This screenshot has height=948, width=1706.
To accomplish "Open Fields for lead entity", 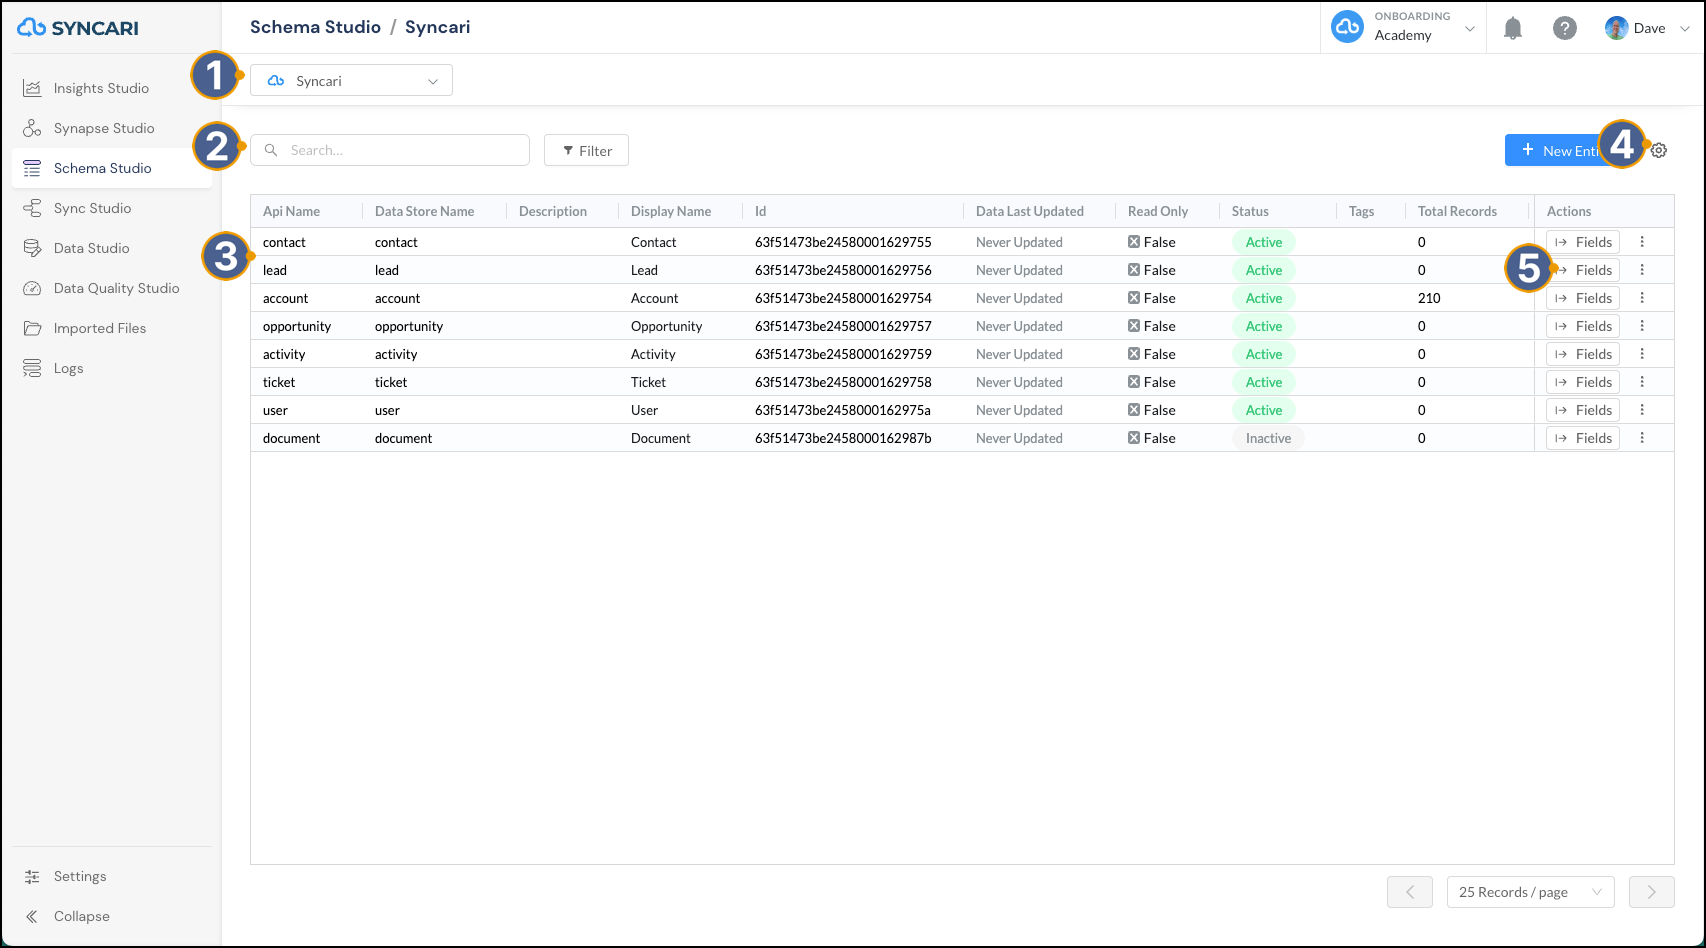I will tap(1583, 270).
